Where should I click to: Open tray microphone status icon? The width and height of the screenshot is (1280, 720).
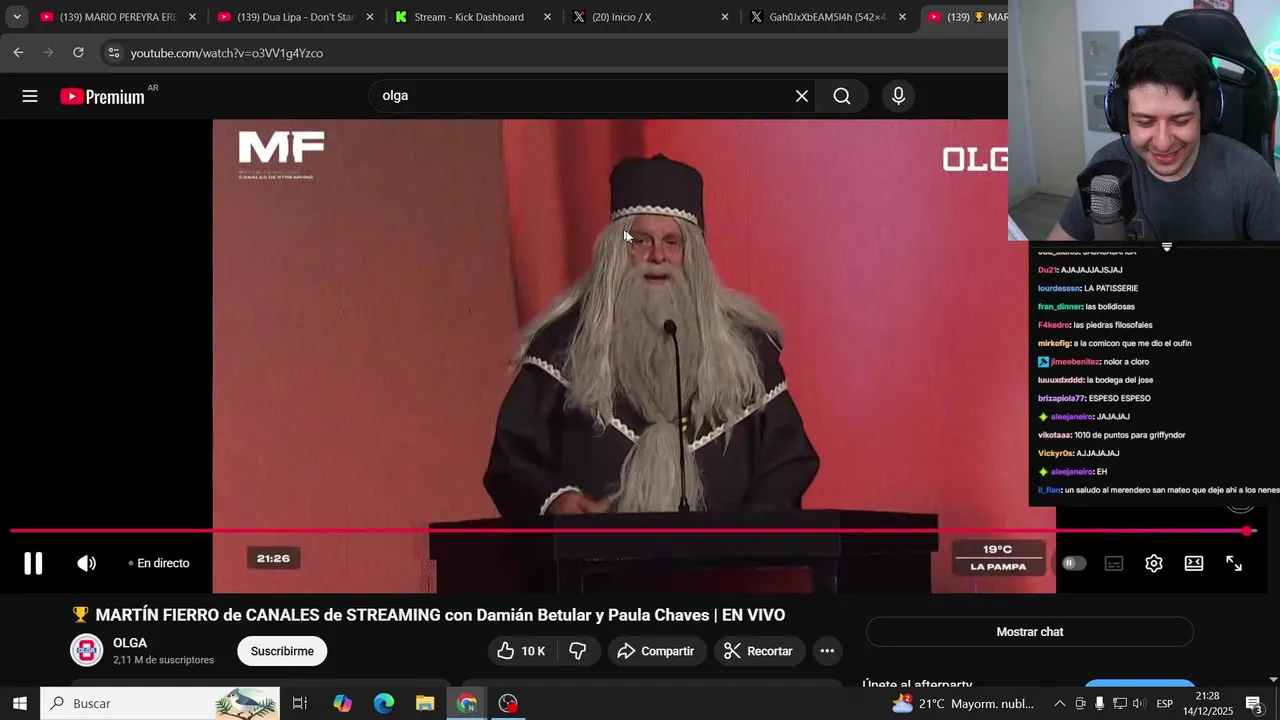coord(1099,704)
